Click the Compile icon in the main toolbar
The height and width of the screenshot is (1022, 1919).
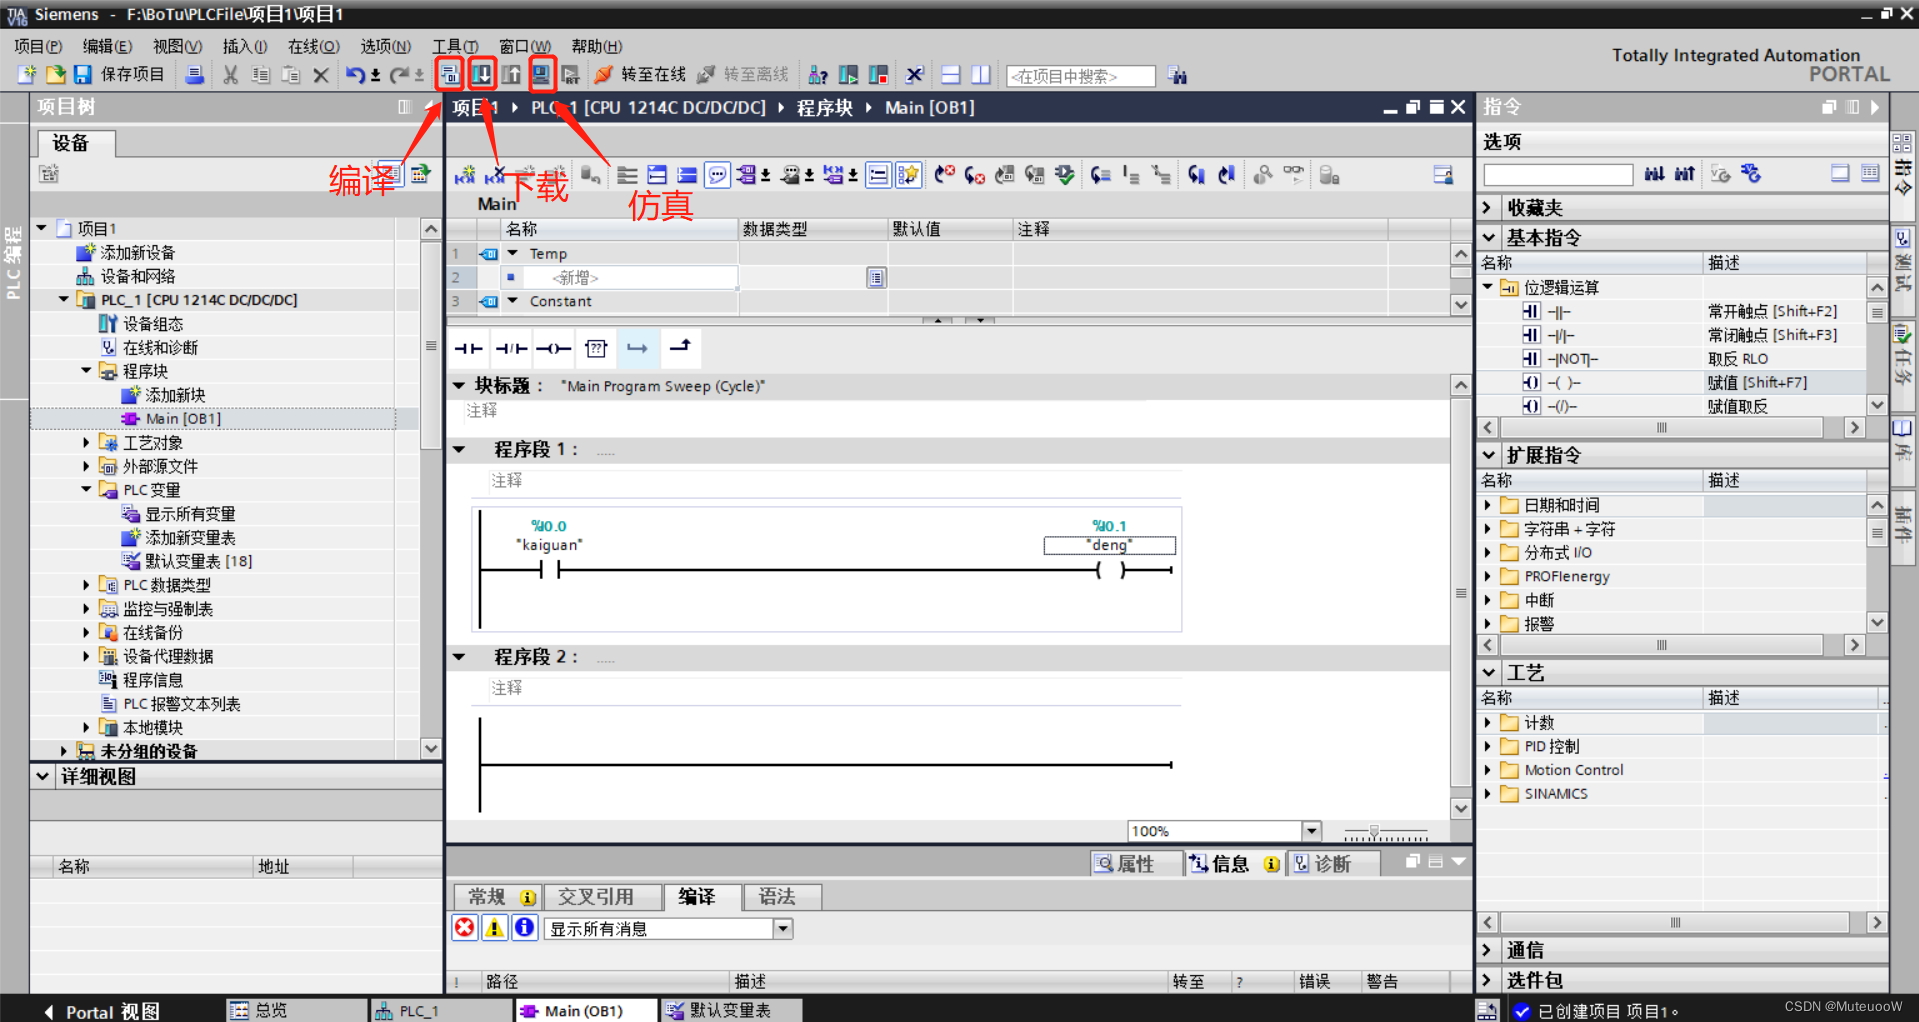click(x=450, y=75)
